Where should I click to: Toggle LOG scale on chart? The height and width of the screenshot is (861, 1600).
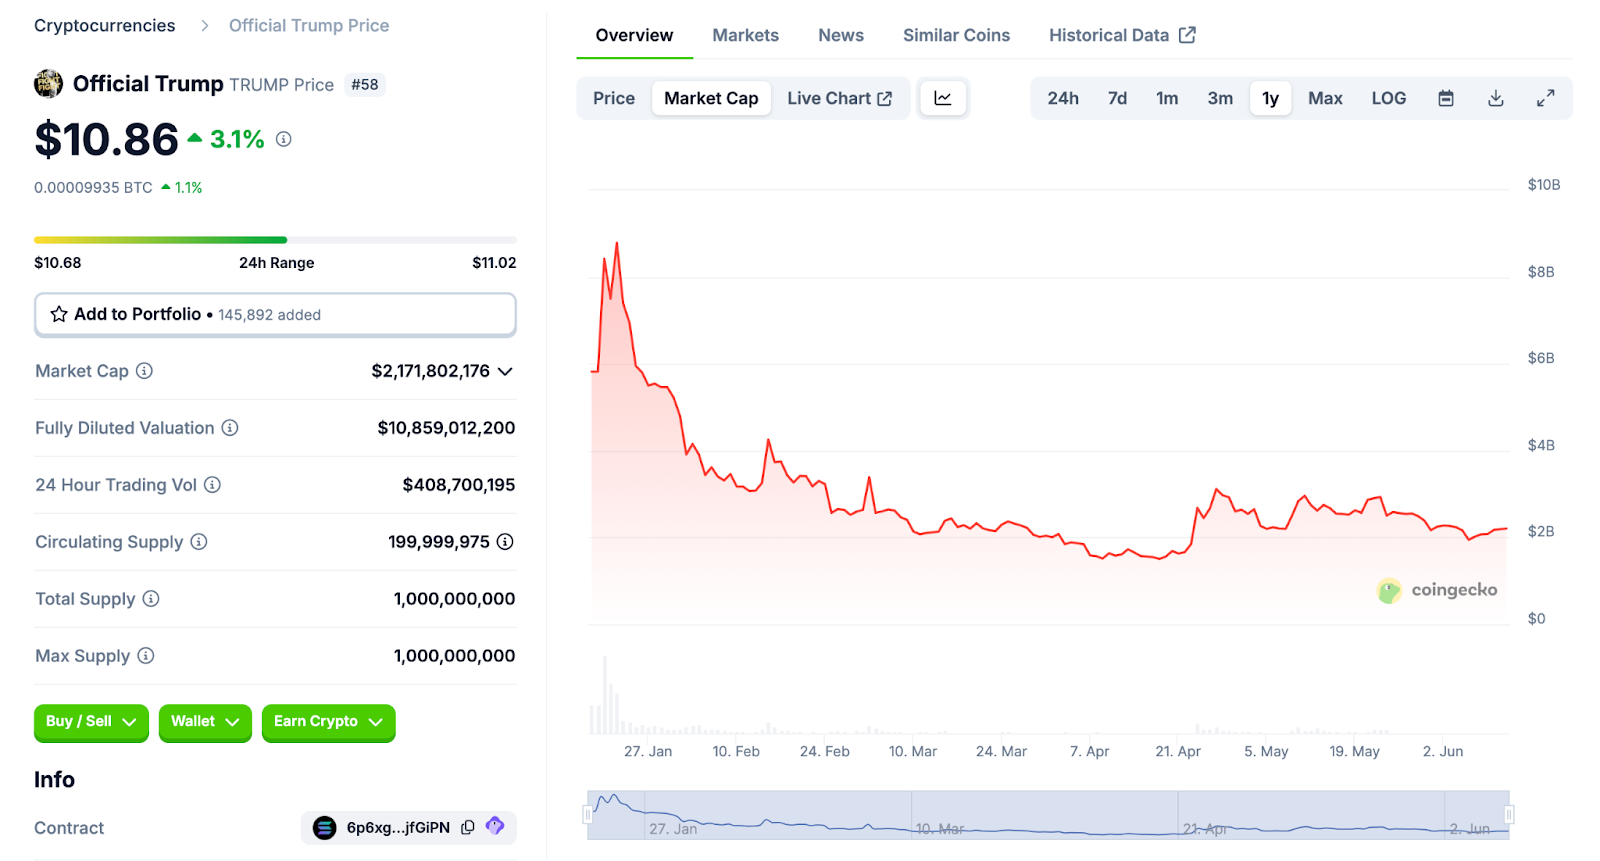(x=1389, y=98)
